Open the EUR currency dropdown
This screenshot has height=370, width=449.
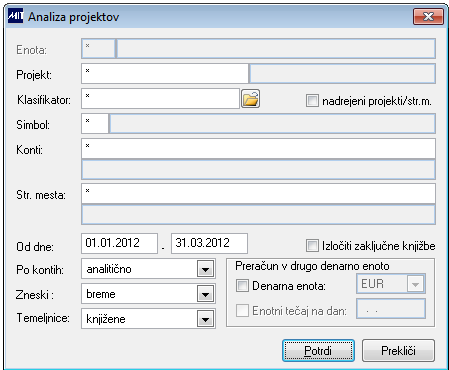click(x=415, y=284)
